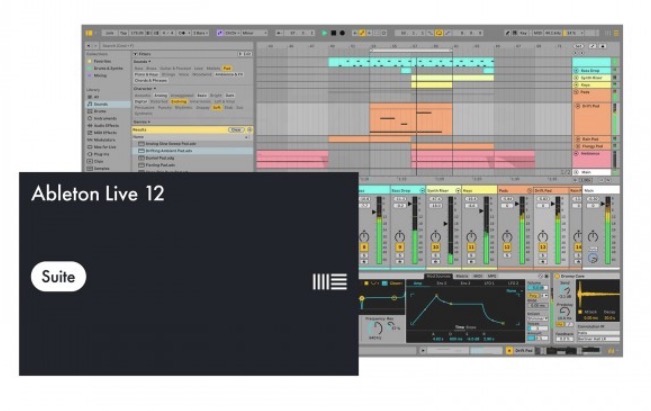Open the scale root note dropdown
Viewport: 651px width, 411px height.
point(232,33)
